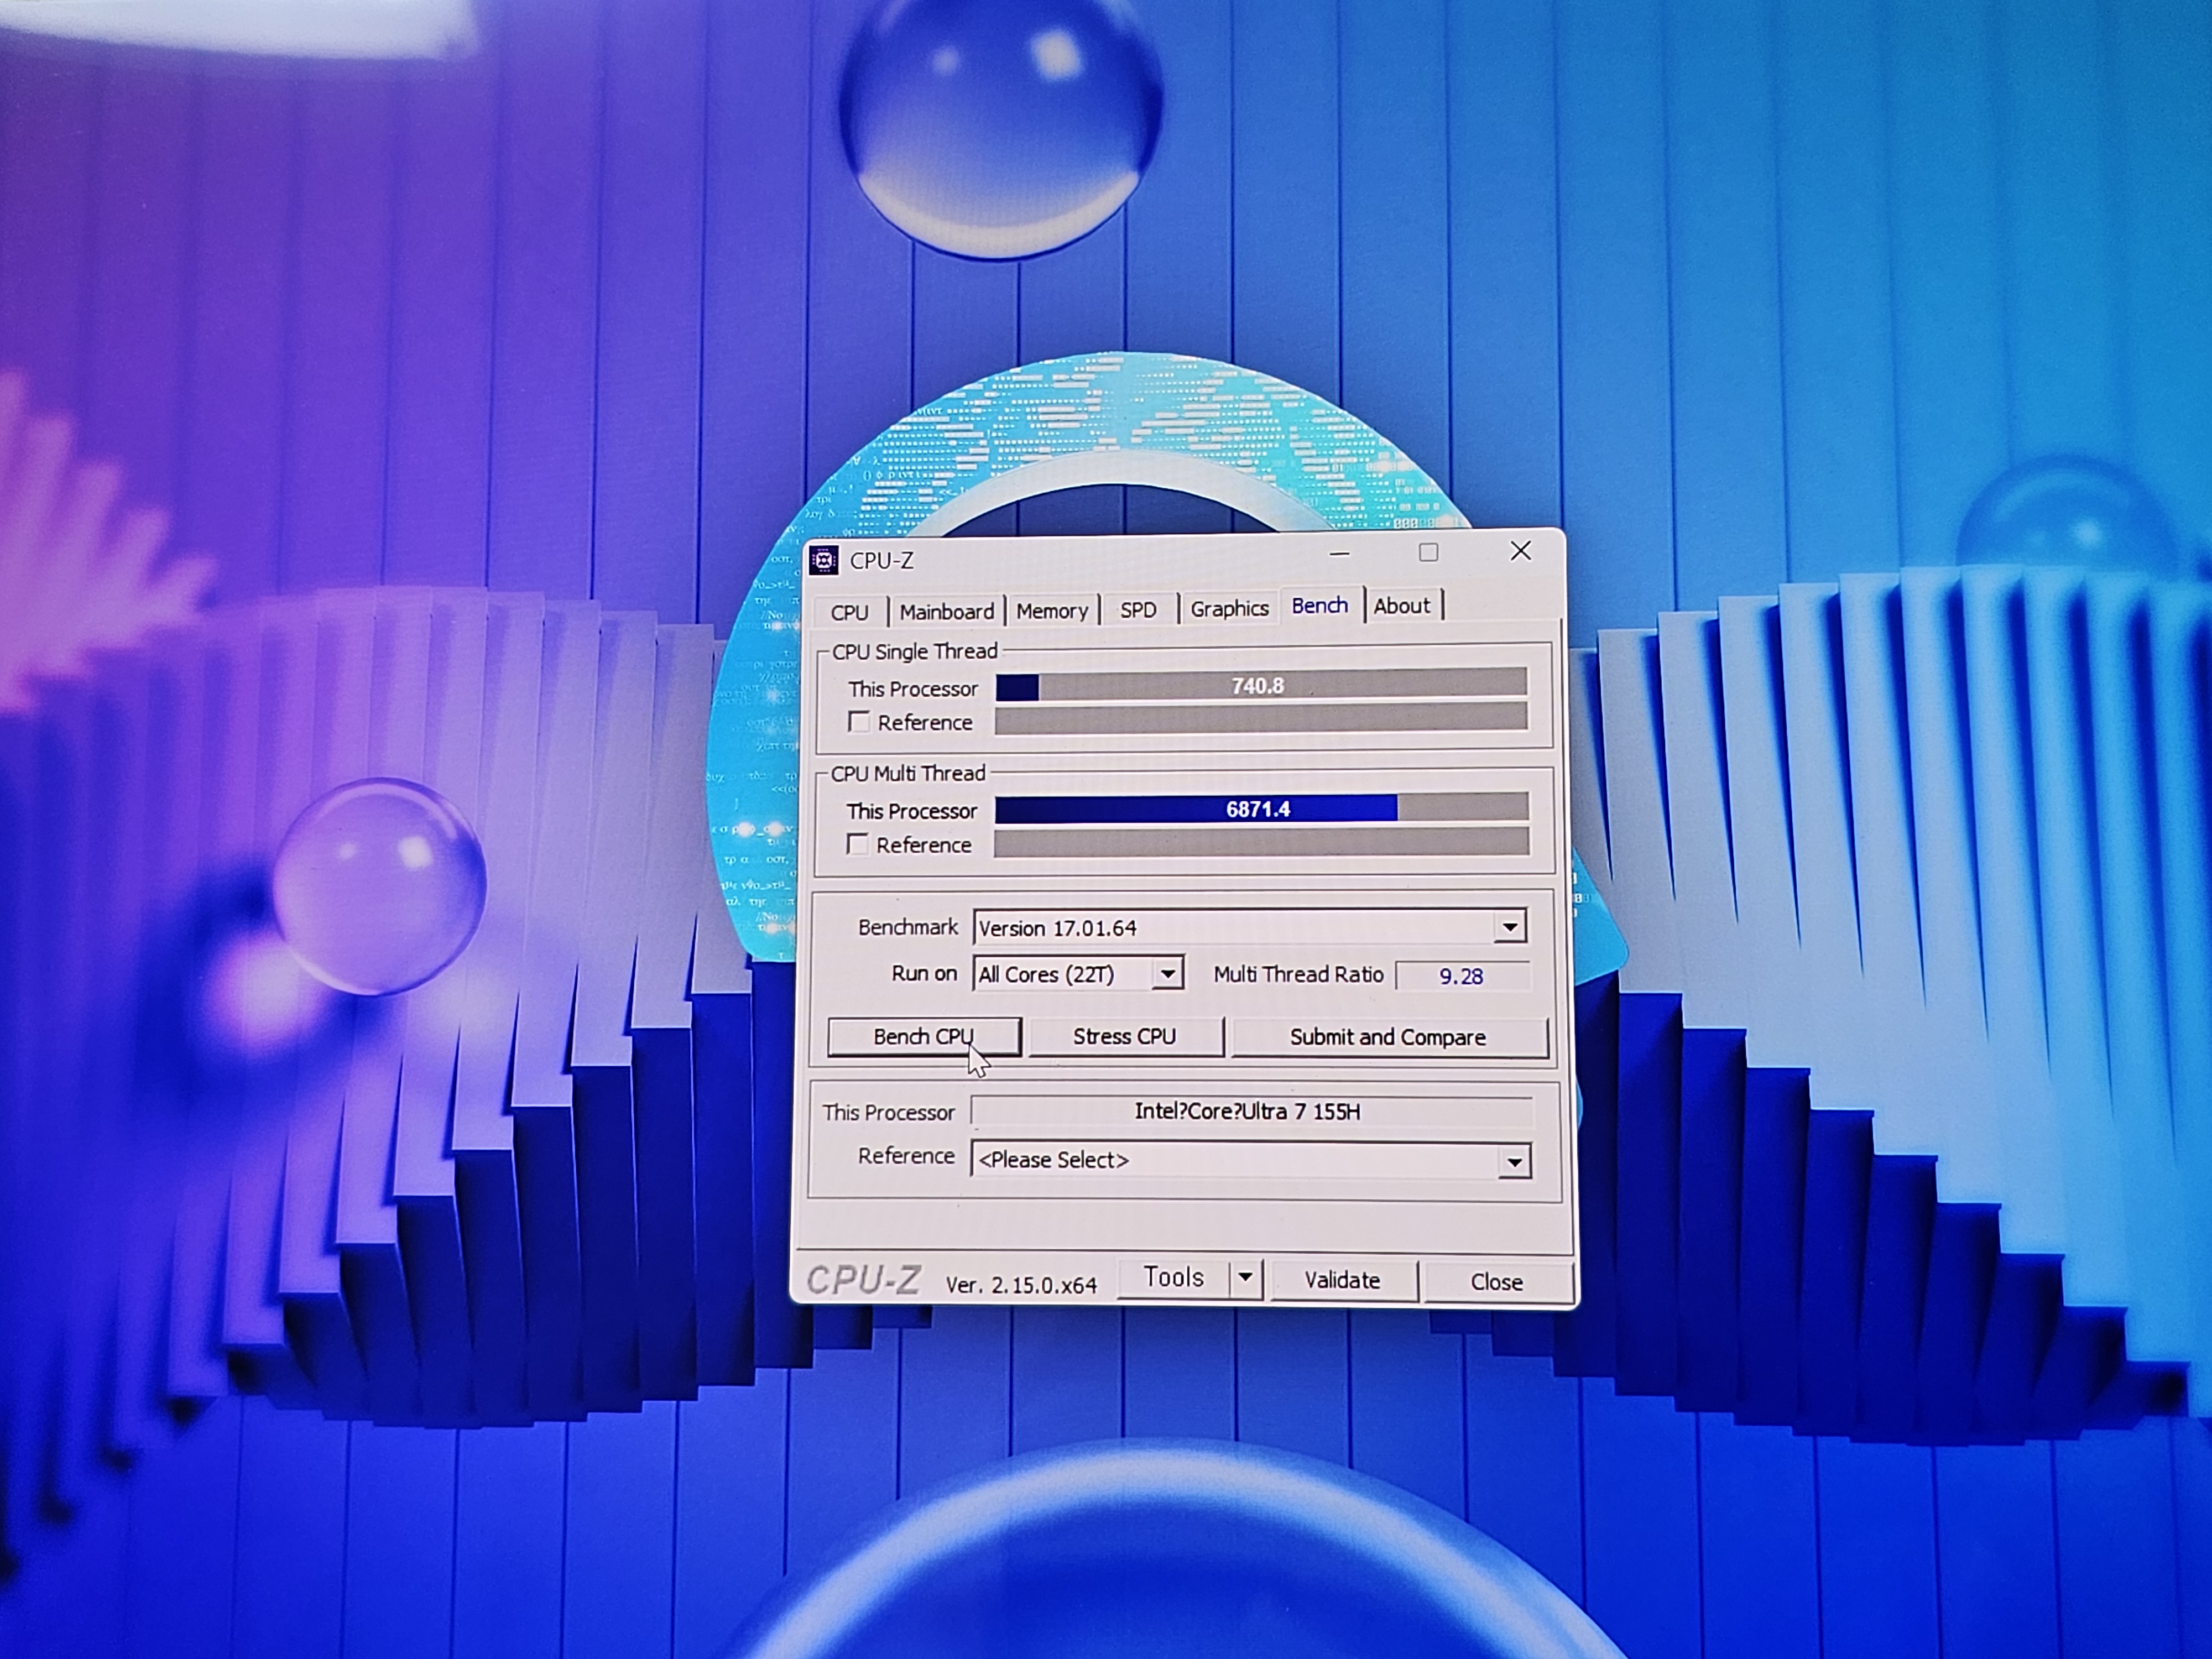Enable Multi Thread Reference checkbox
2212x1659 pixels.
pos(857,844)
